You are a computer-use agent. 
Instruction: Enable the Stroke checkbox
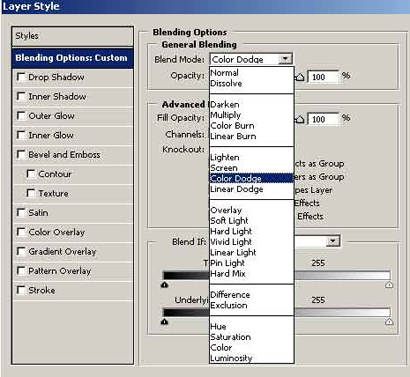pyautogui.click(x=21, y=290)
